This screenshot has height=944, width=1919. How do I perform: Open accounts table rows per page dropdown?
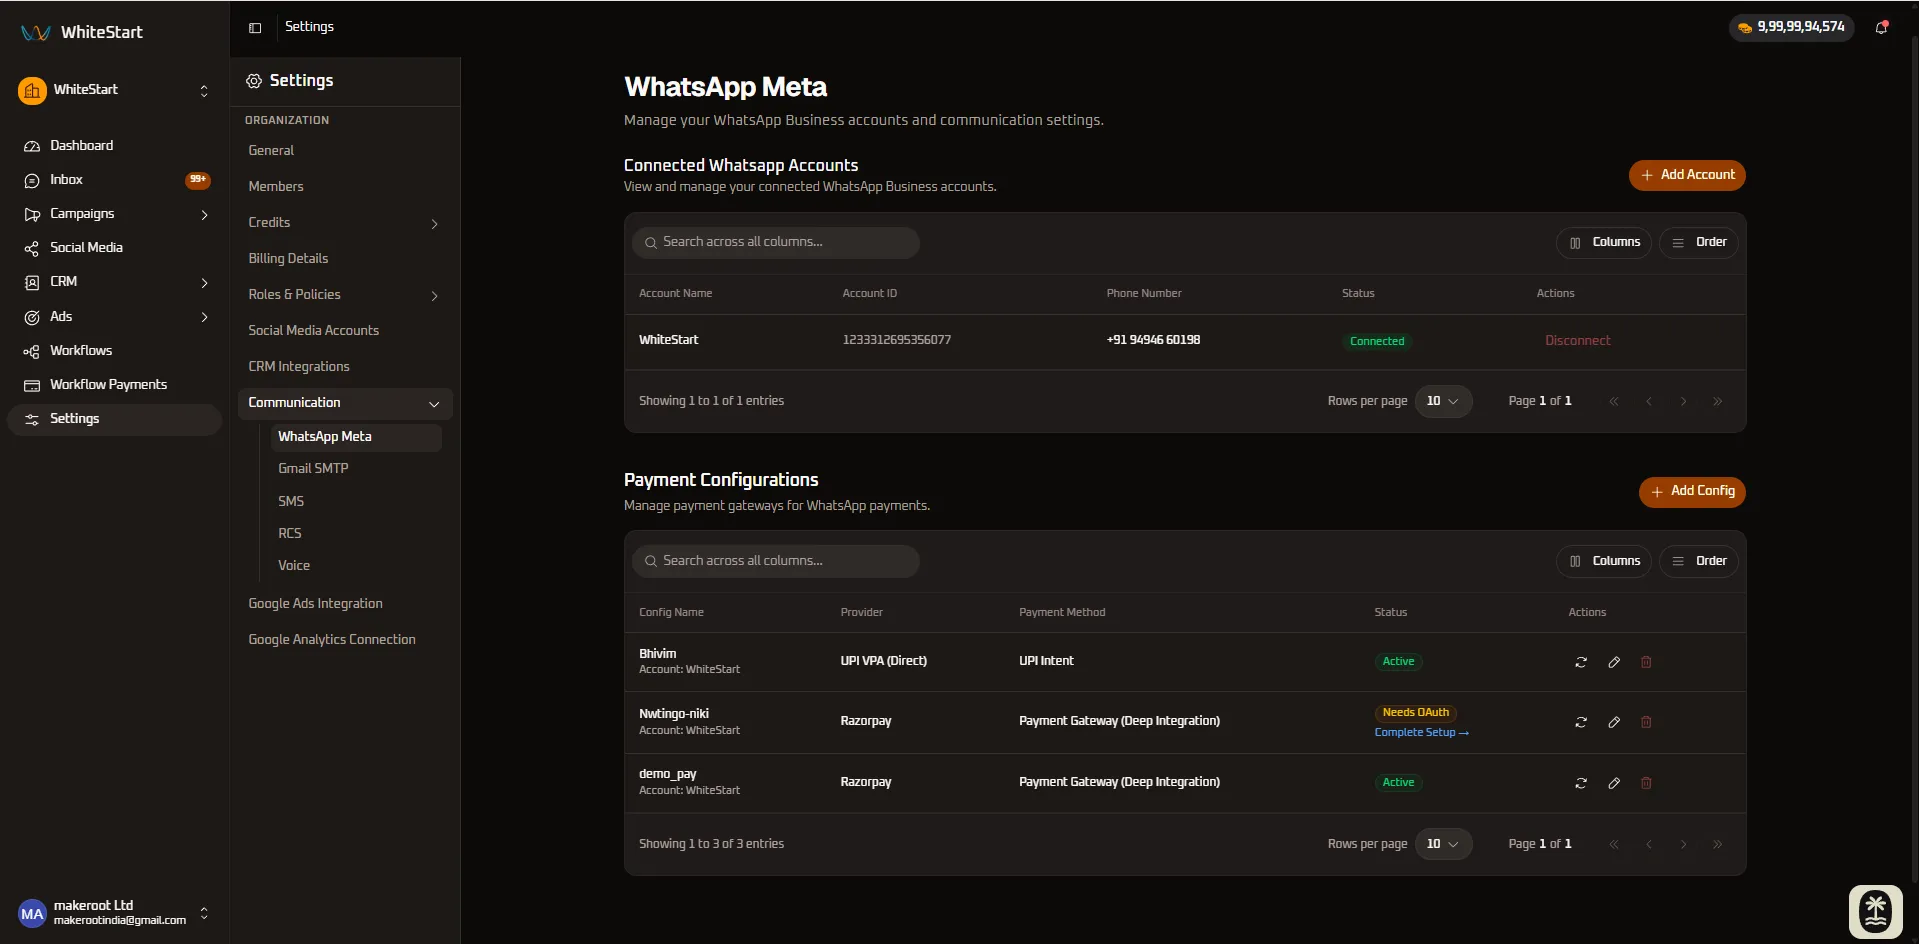click(x=1443, y=401)
